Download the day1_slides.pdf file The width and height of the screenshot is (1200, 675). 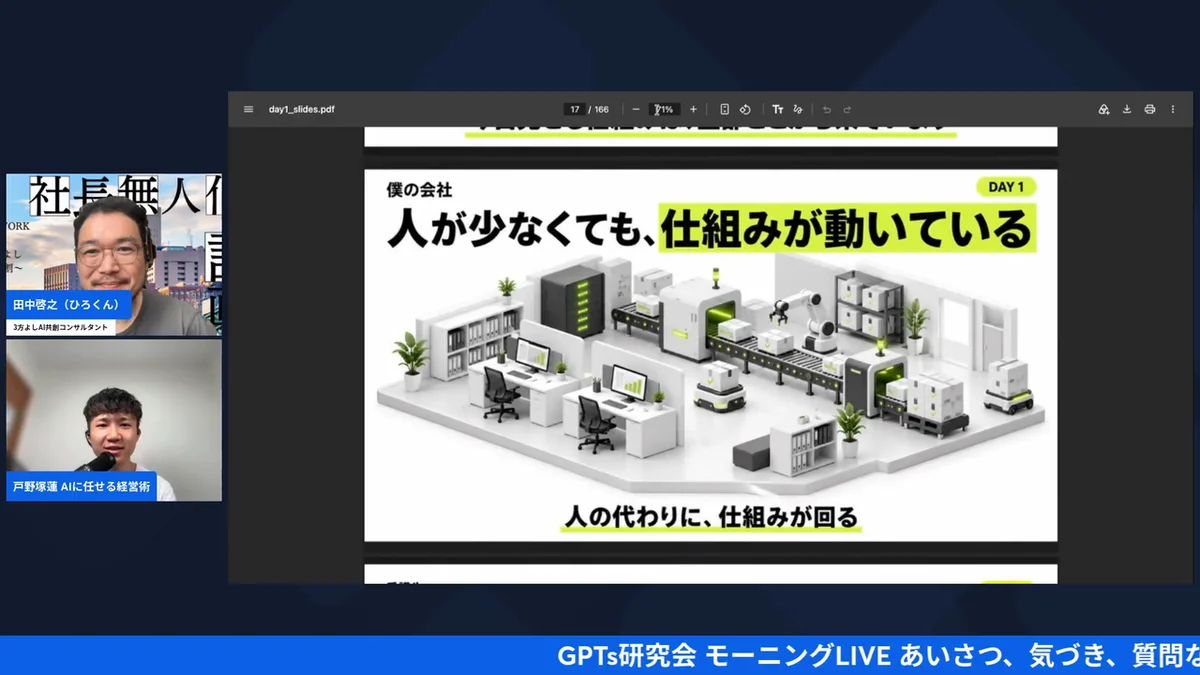pyautogui.click(x=1127, y=109)
